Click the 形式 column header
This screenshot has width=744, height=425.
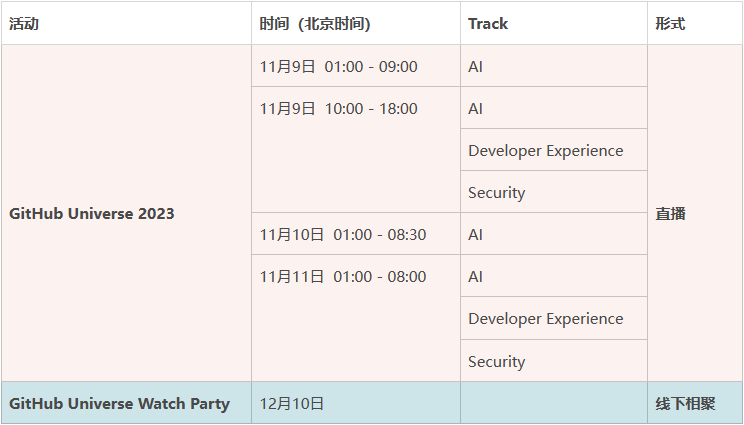(670, 24)
